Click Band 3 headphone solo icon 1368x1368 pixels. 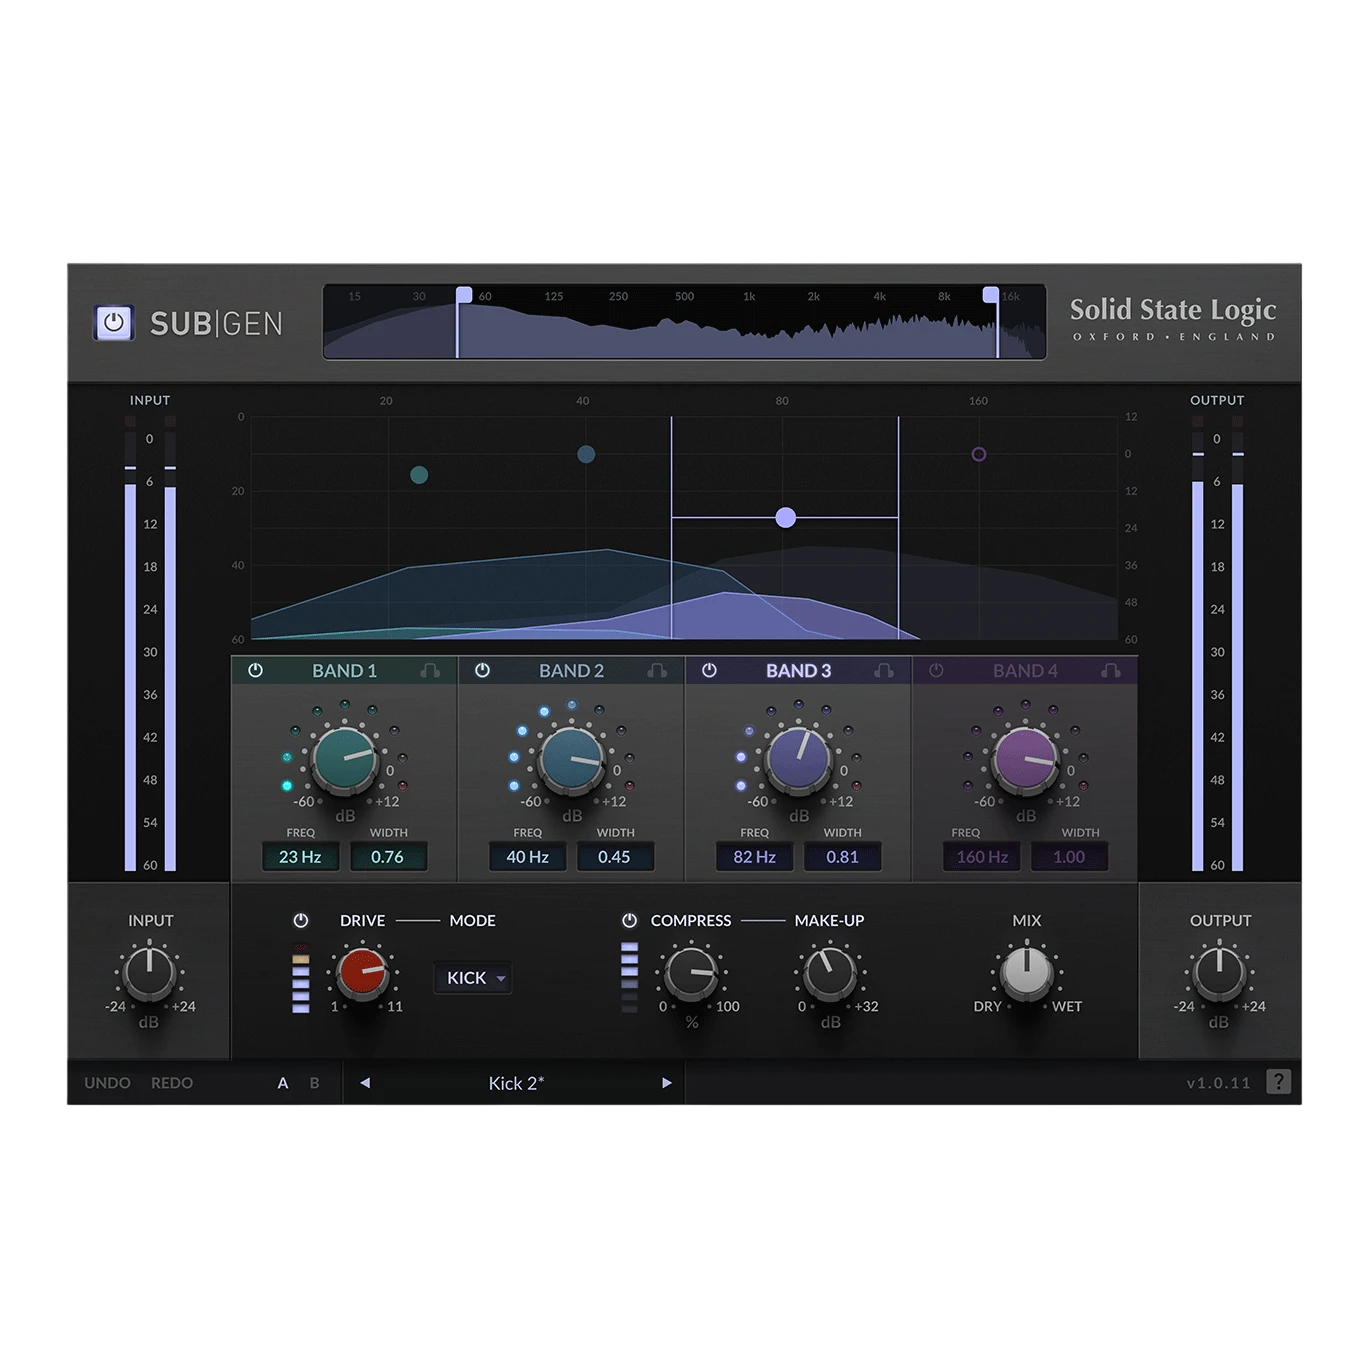pyautogui.click(x=884, y=671)
